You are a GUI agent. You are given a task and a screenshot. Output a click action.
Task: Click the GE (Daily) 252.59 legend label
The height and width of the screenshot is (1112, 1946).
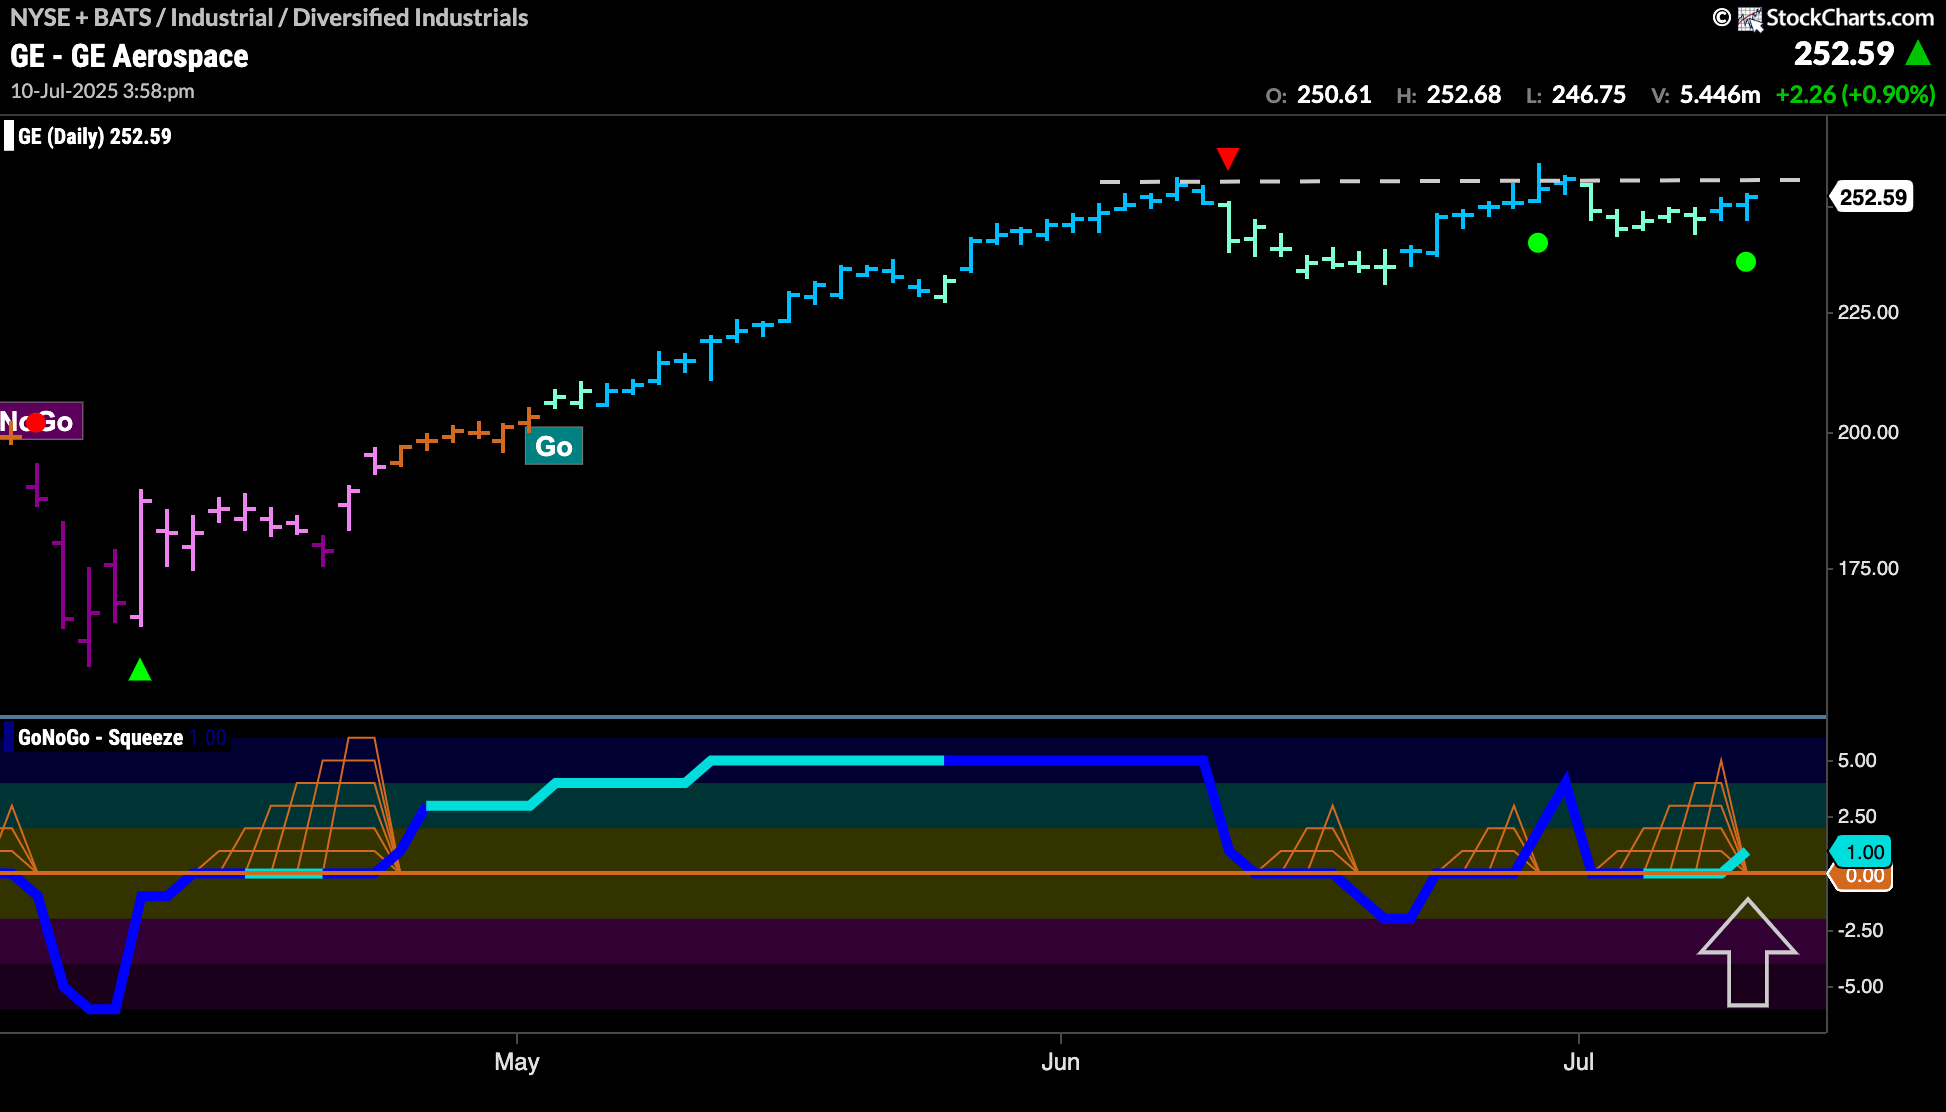[x=95, y=136]
